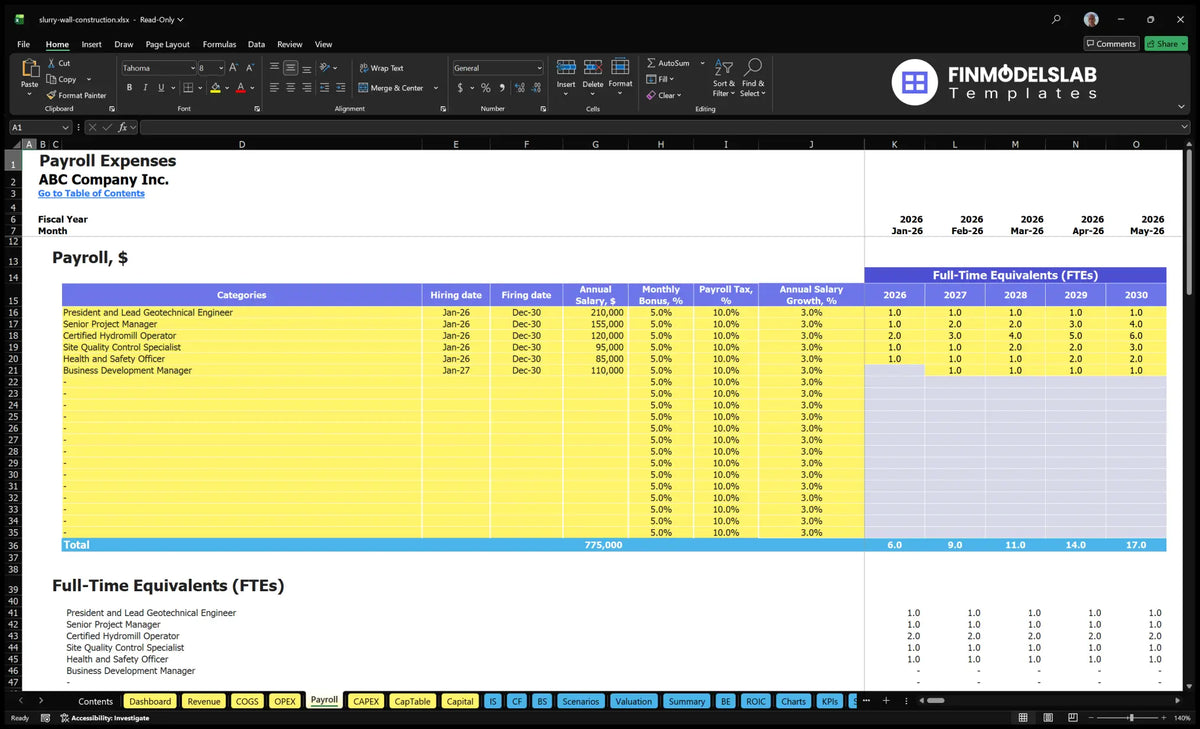Open Sort & Filter tool
The width and height of the screenshot is (1200, 729).
point(724,77)
